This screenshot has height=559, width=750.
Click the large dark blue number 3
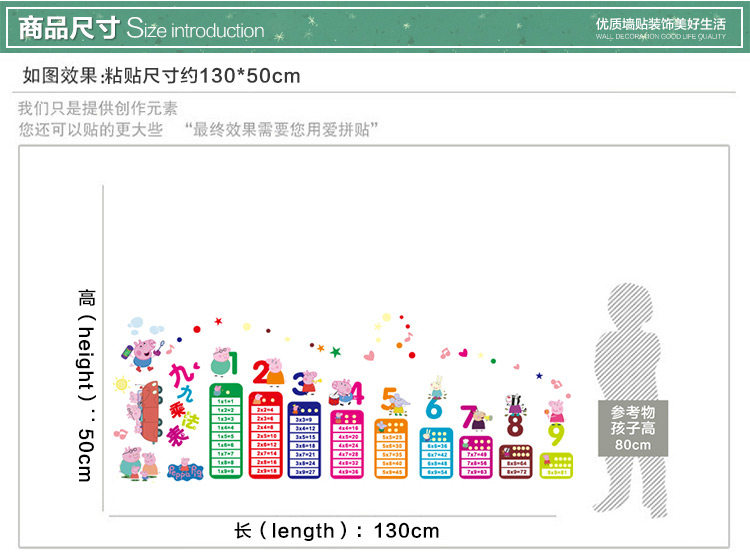[299, 384]
